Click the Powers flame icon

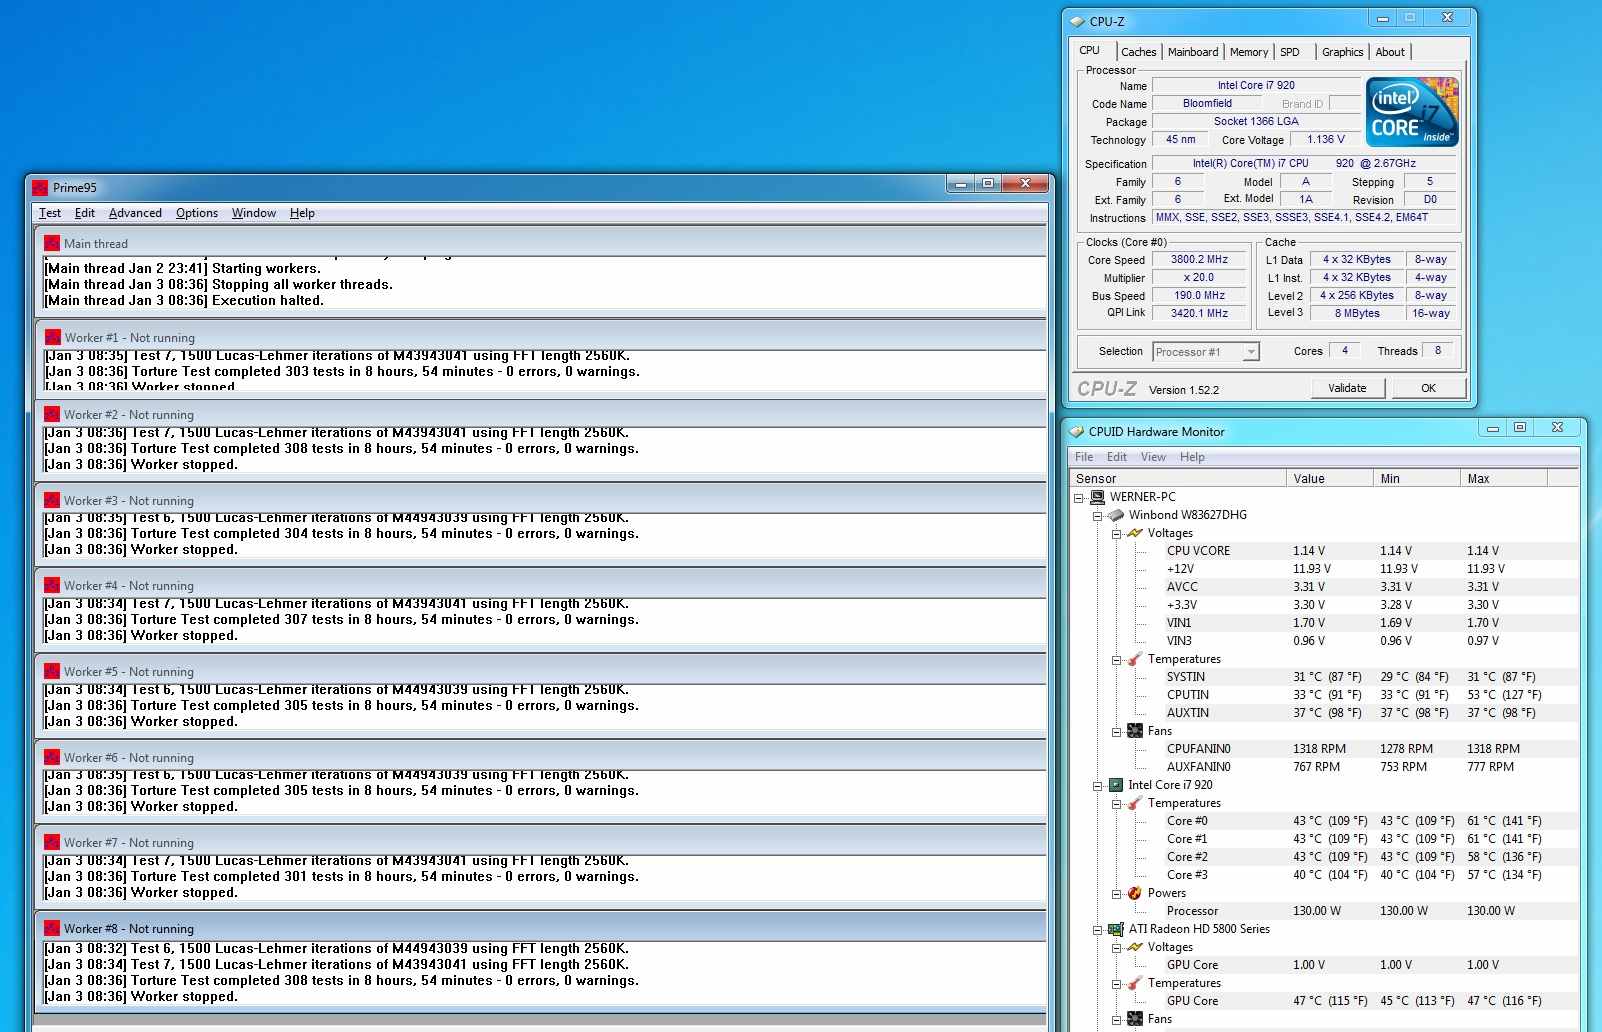tap(1135, 893)
